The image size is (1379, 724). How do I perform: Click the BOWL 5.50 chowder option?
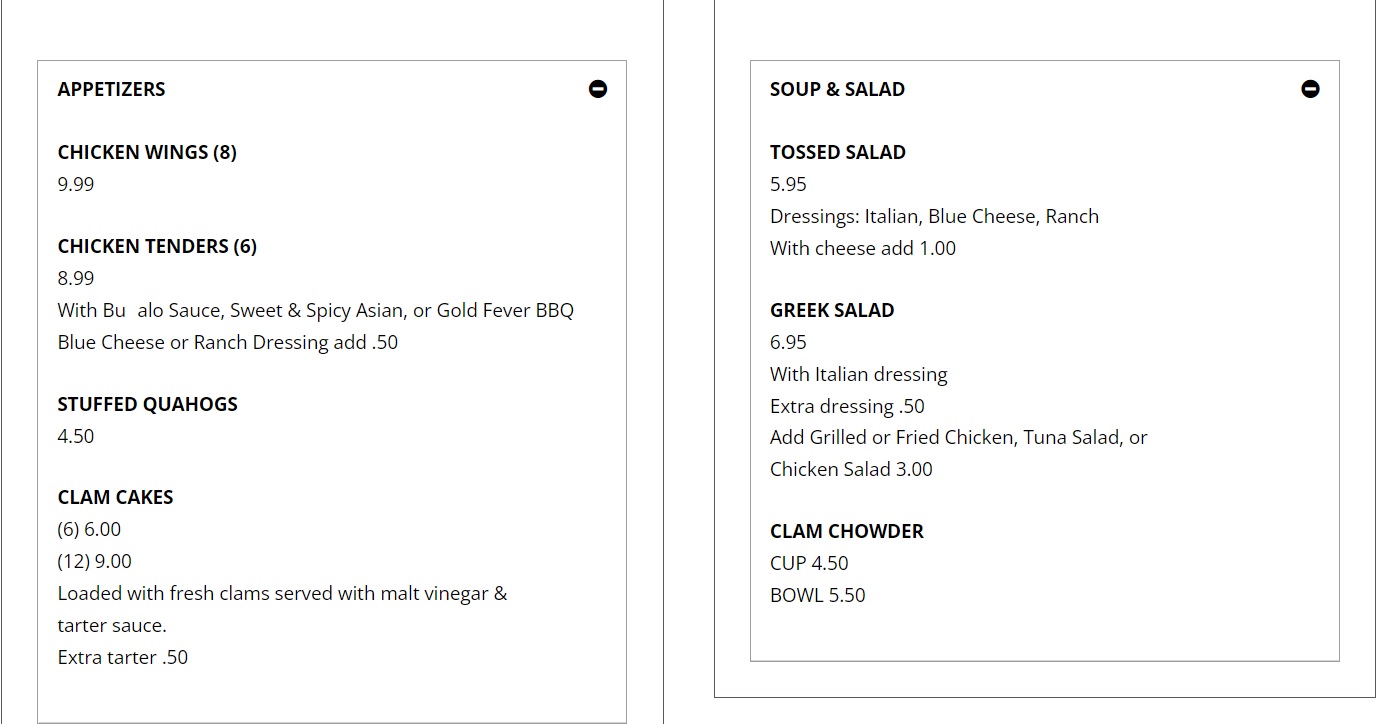(x=817, y=595)
